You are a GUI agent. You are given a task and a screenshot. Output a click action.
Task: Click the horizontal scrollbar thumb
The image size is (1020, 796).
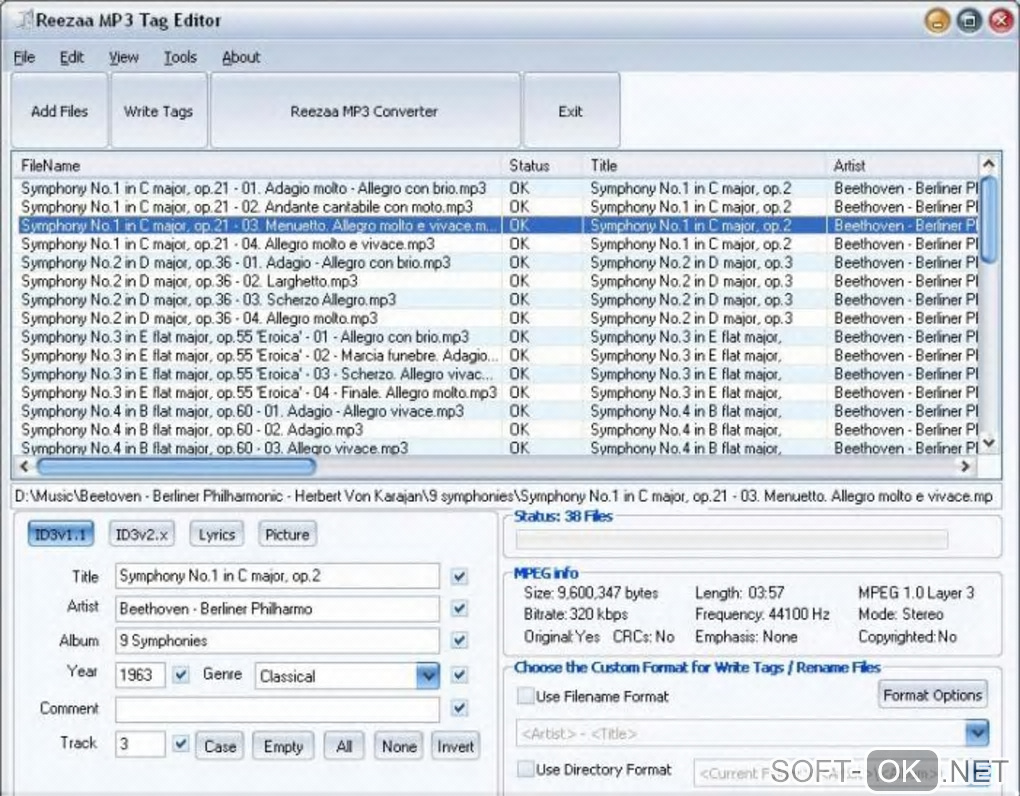coord(176,466)
